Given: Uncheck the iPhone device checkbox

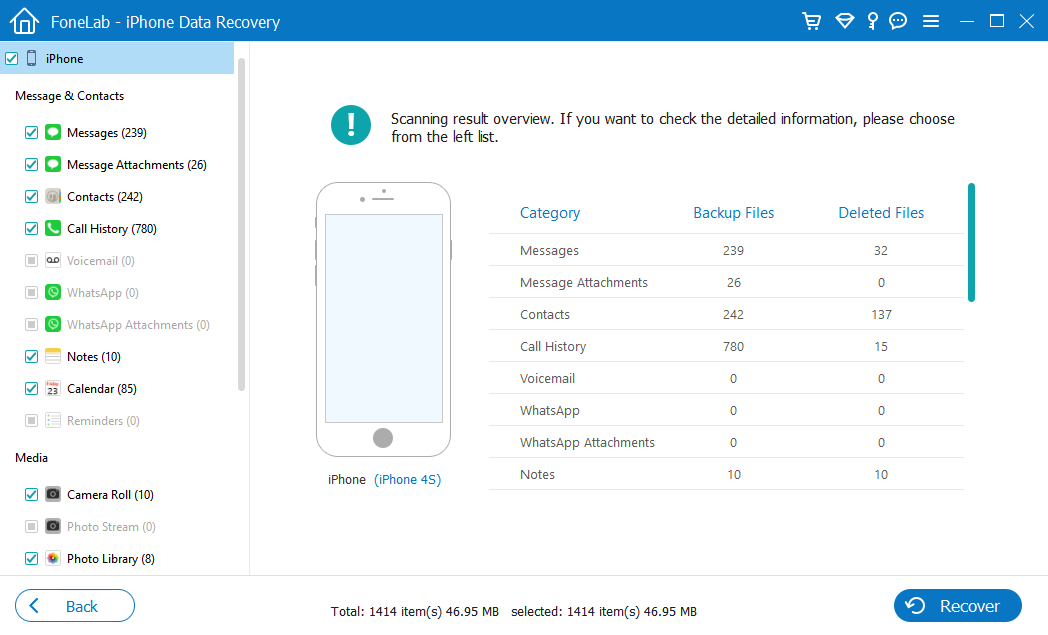Looking at the screenshot, I should (11, 59).
